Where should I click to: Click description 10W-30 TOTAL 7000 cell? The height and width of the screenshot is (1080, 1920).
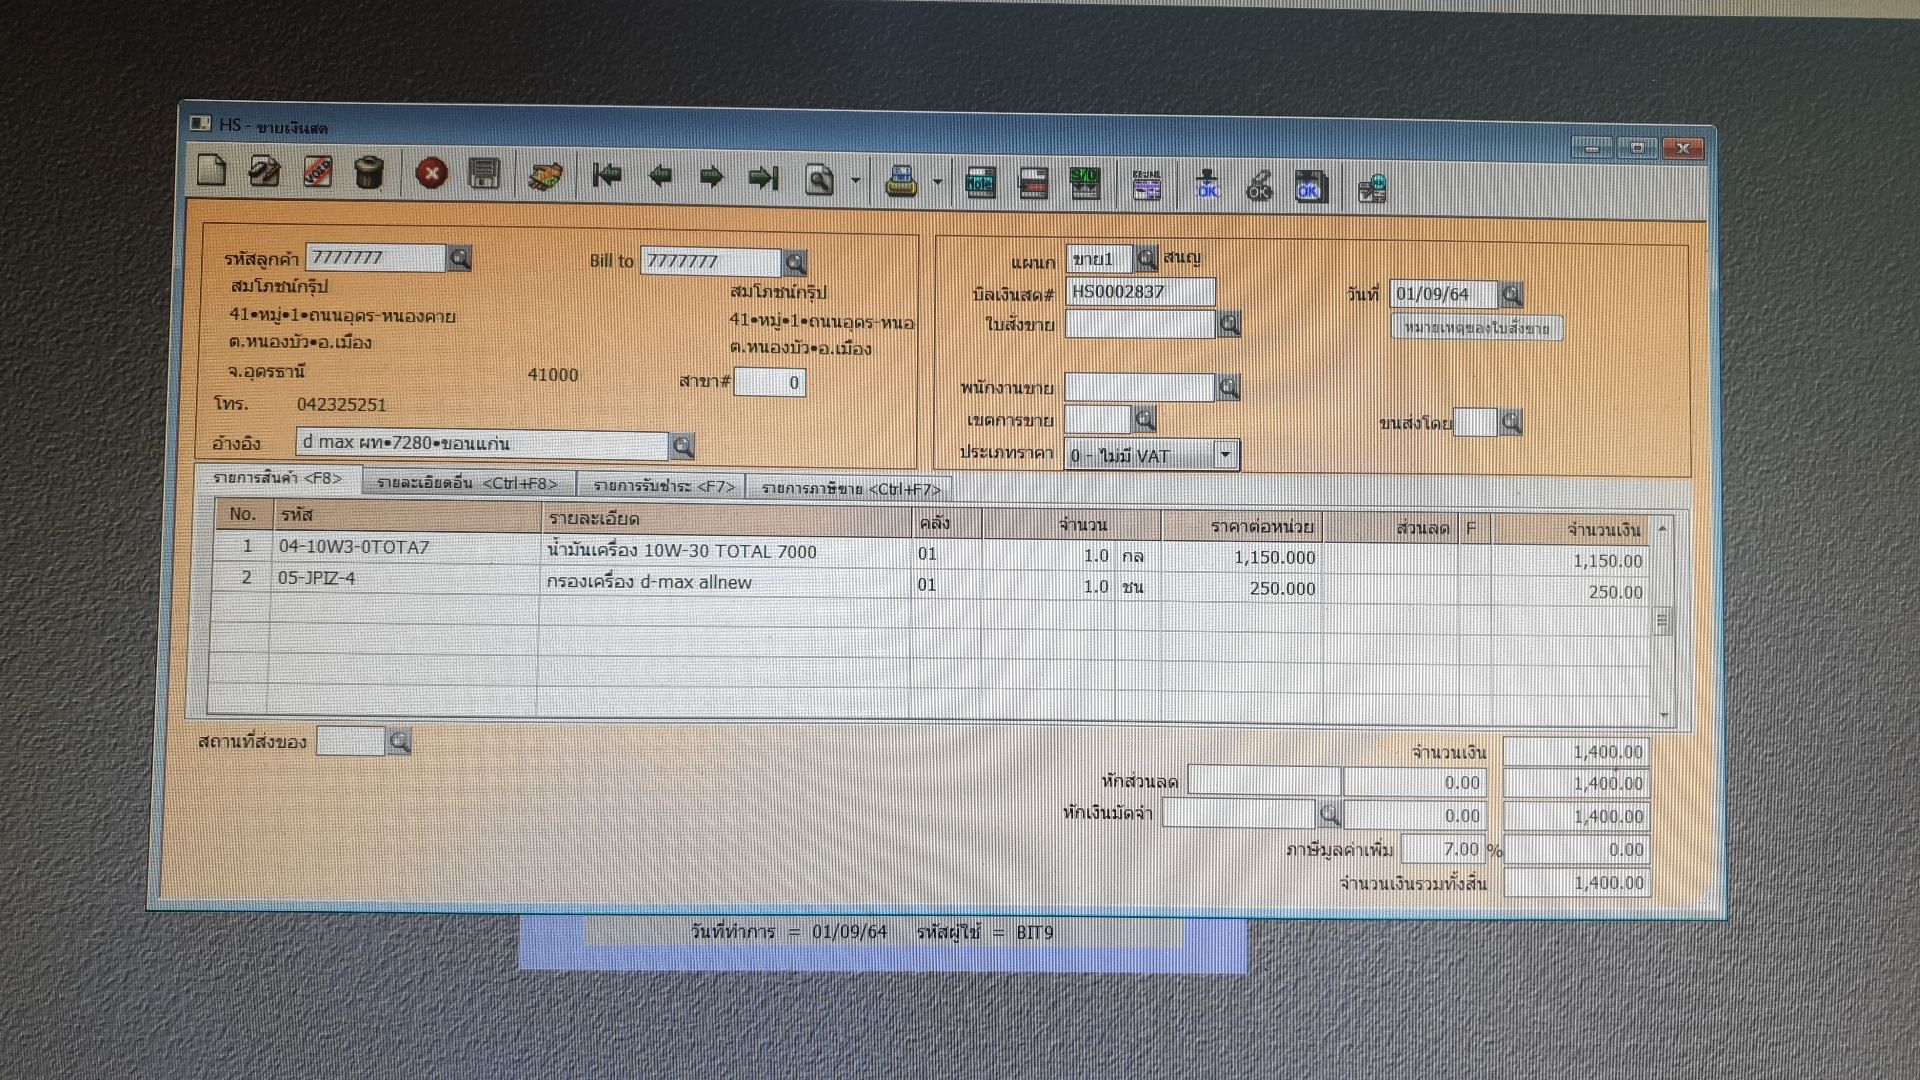726,551
